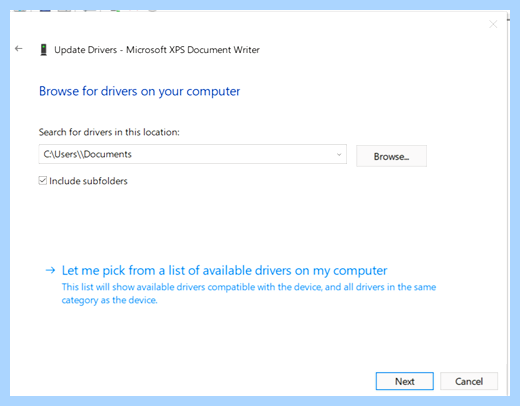Expand the driver location dropdown arrow
This screenshot has height=406, width=520.
(339, 154)
